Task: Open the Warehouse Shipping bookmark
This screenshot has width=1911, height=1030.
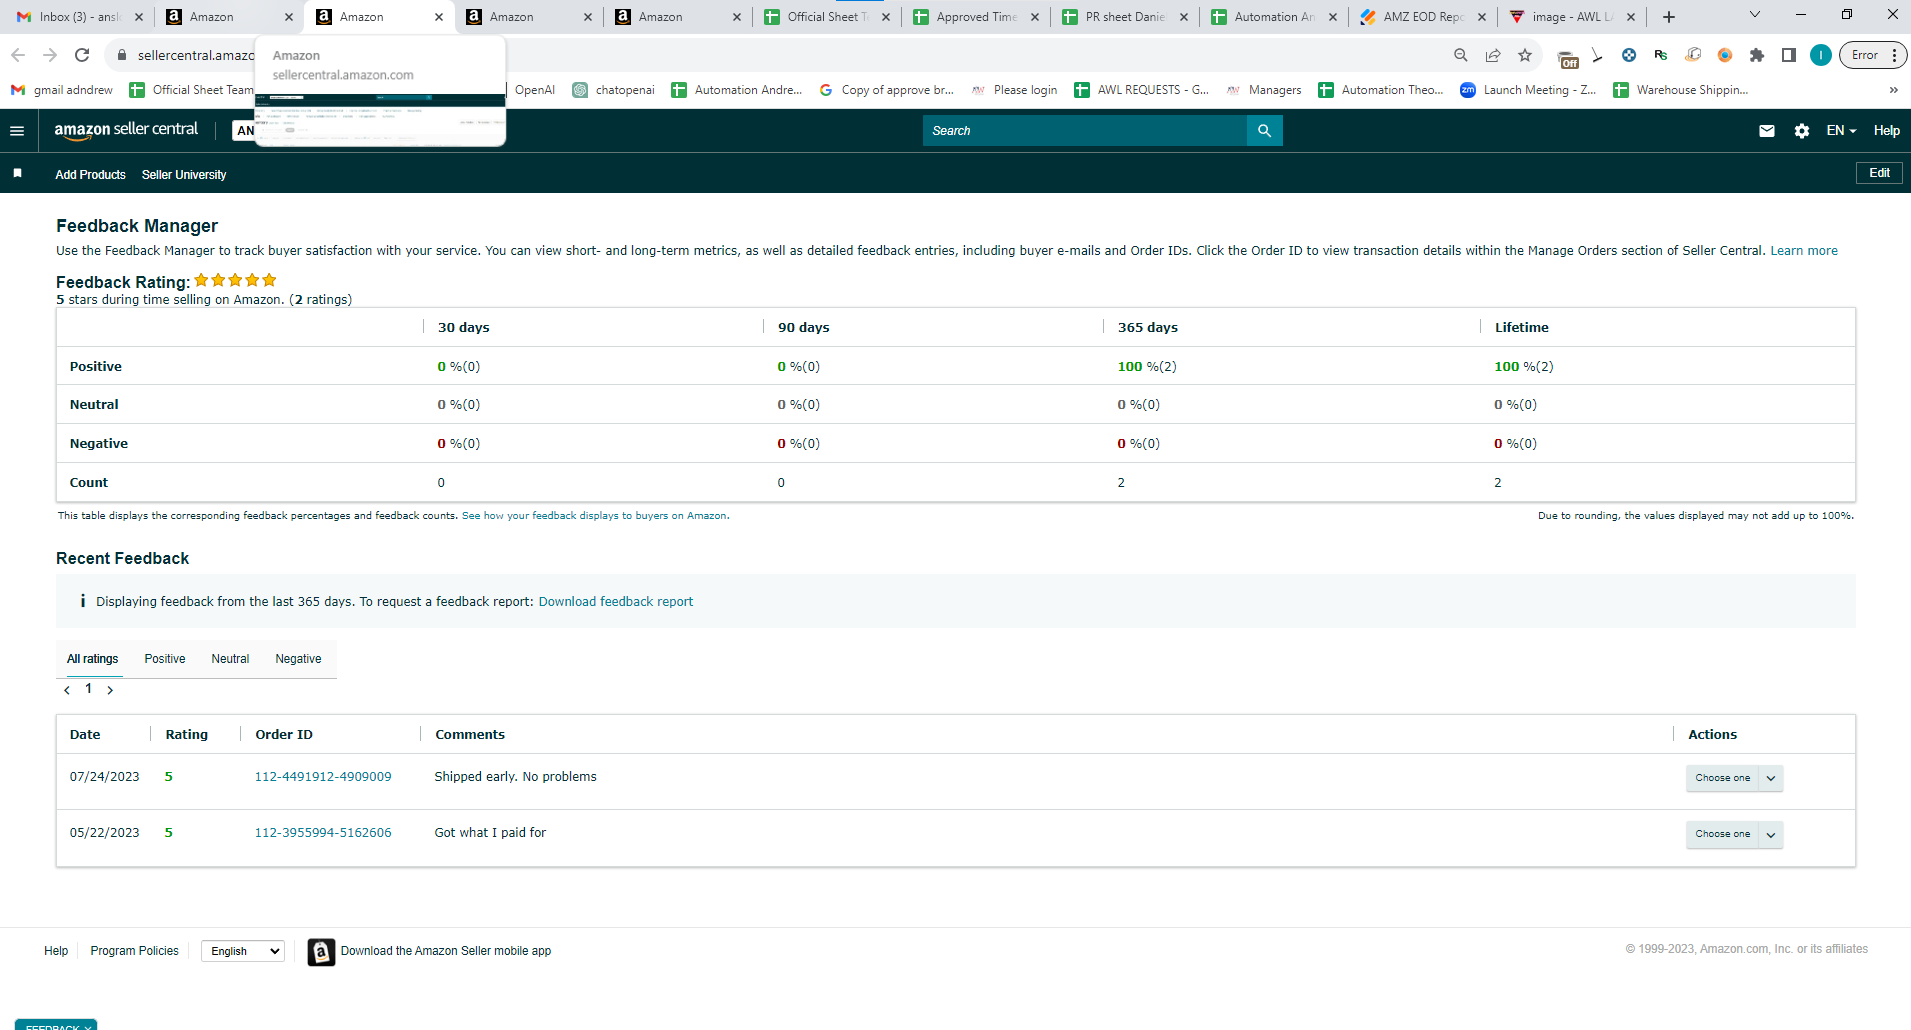Action: tap(1681, 90)
